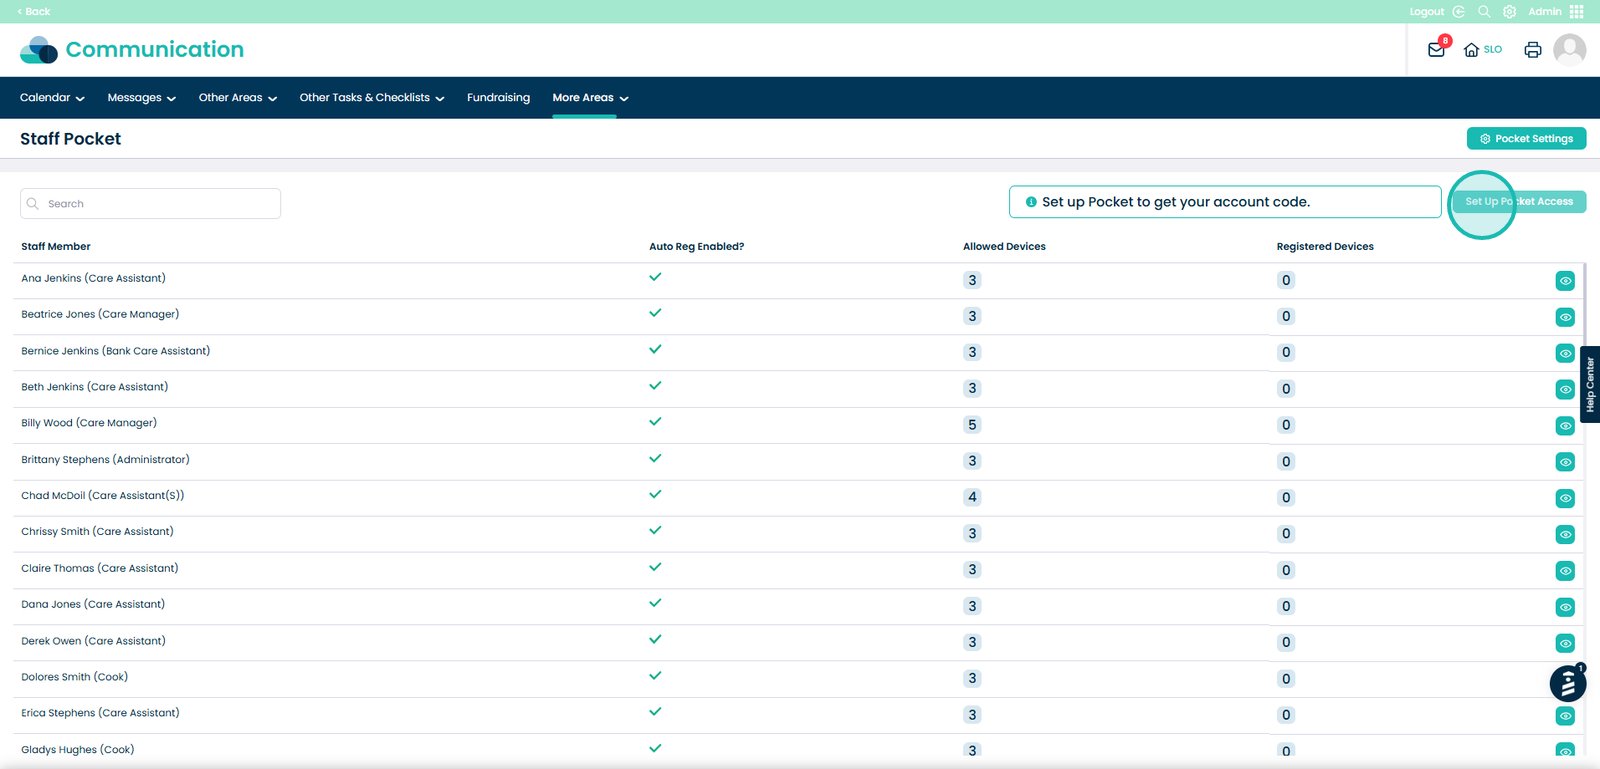Open the chat widget bubble icon

point(1567,684)
